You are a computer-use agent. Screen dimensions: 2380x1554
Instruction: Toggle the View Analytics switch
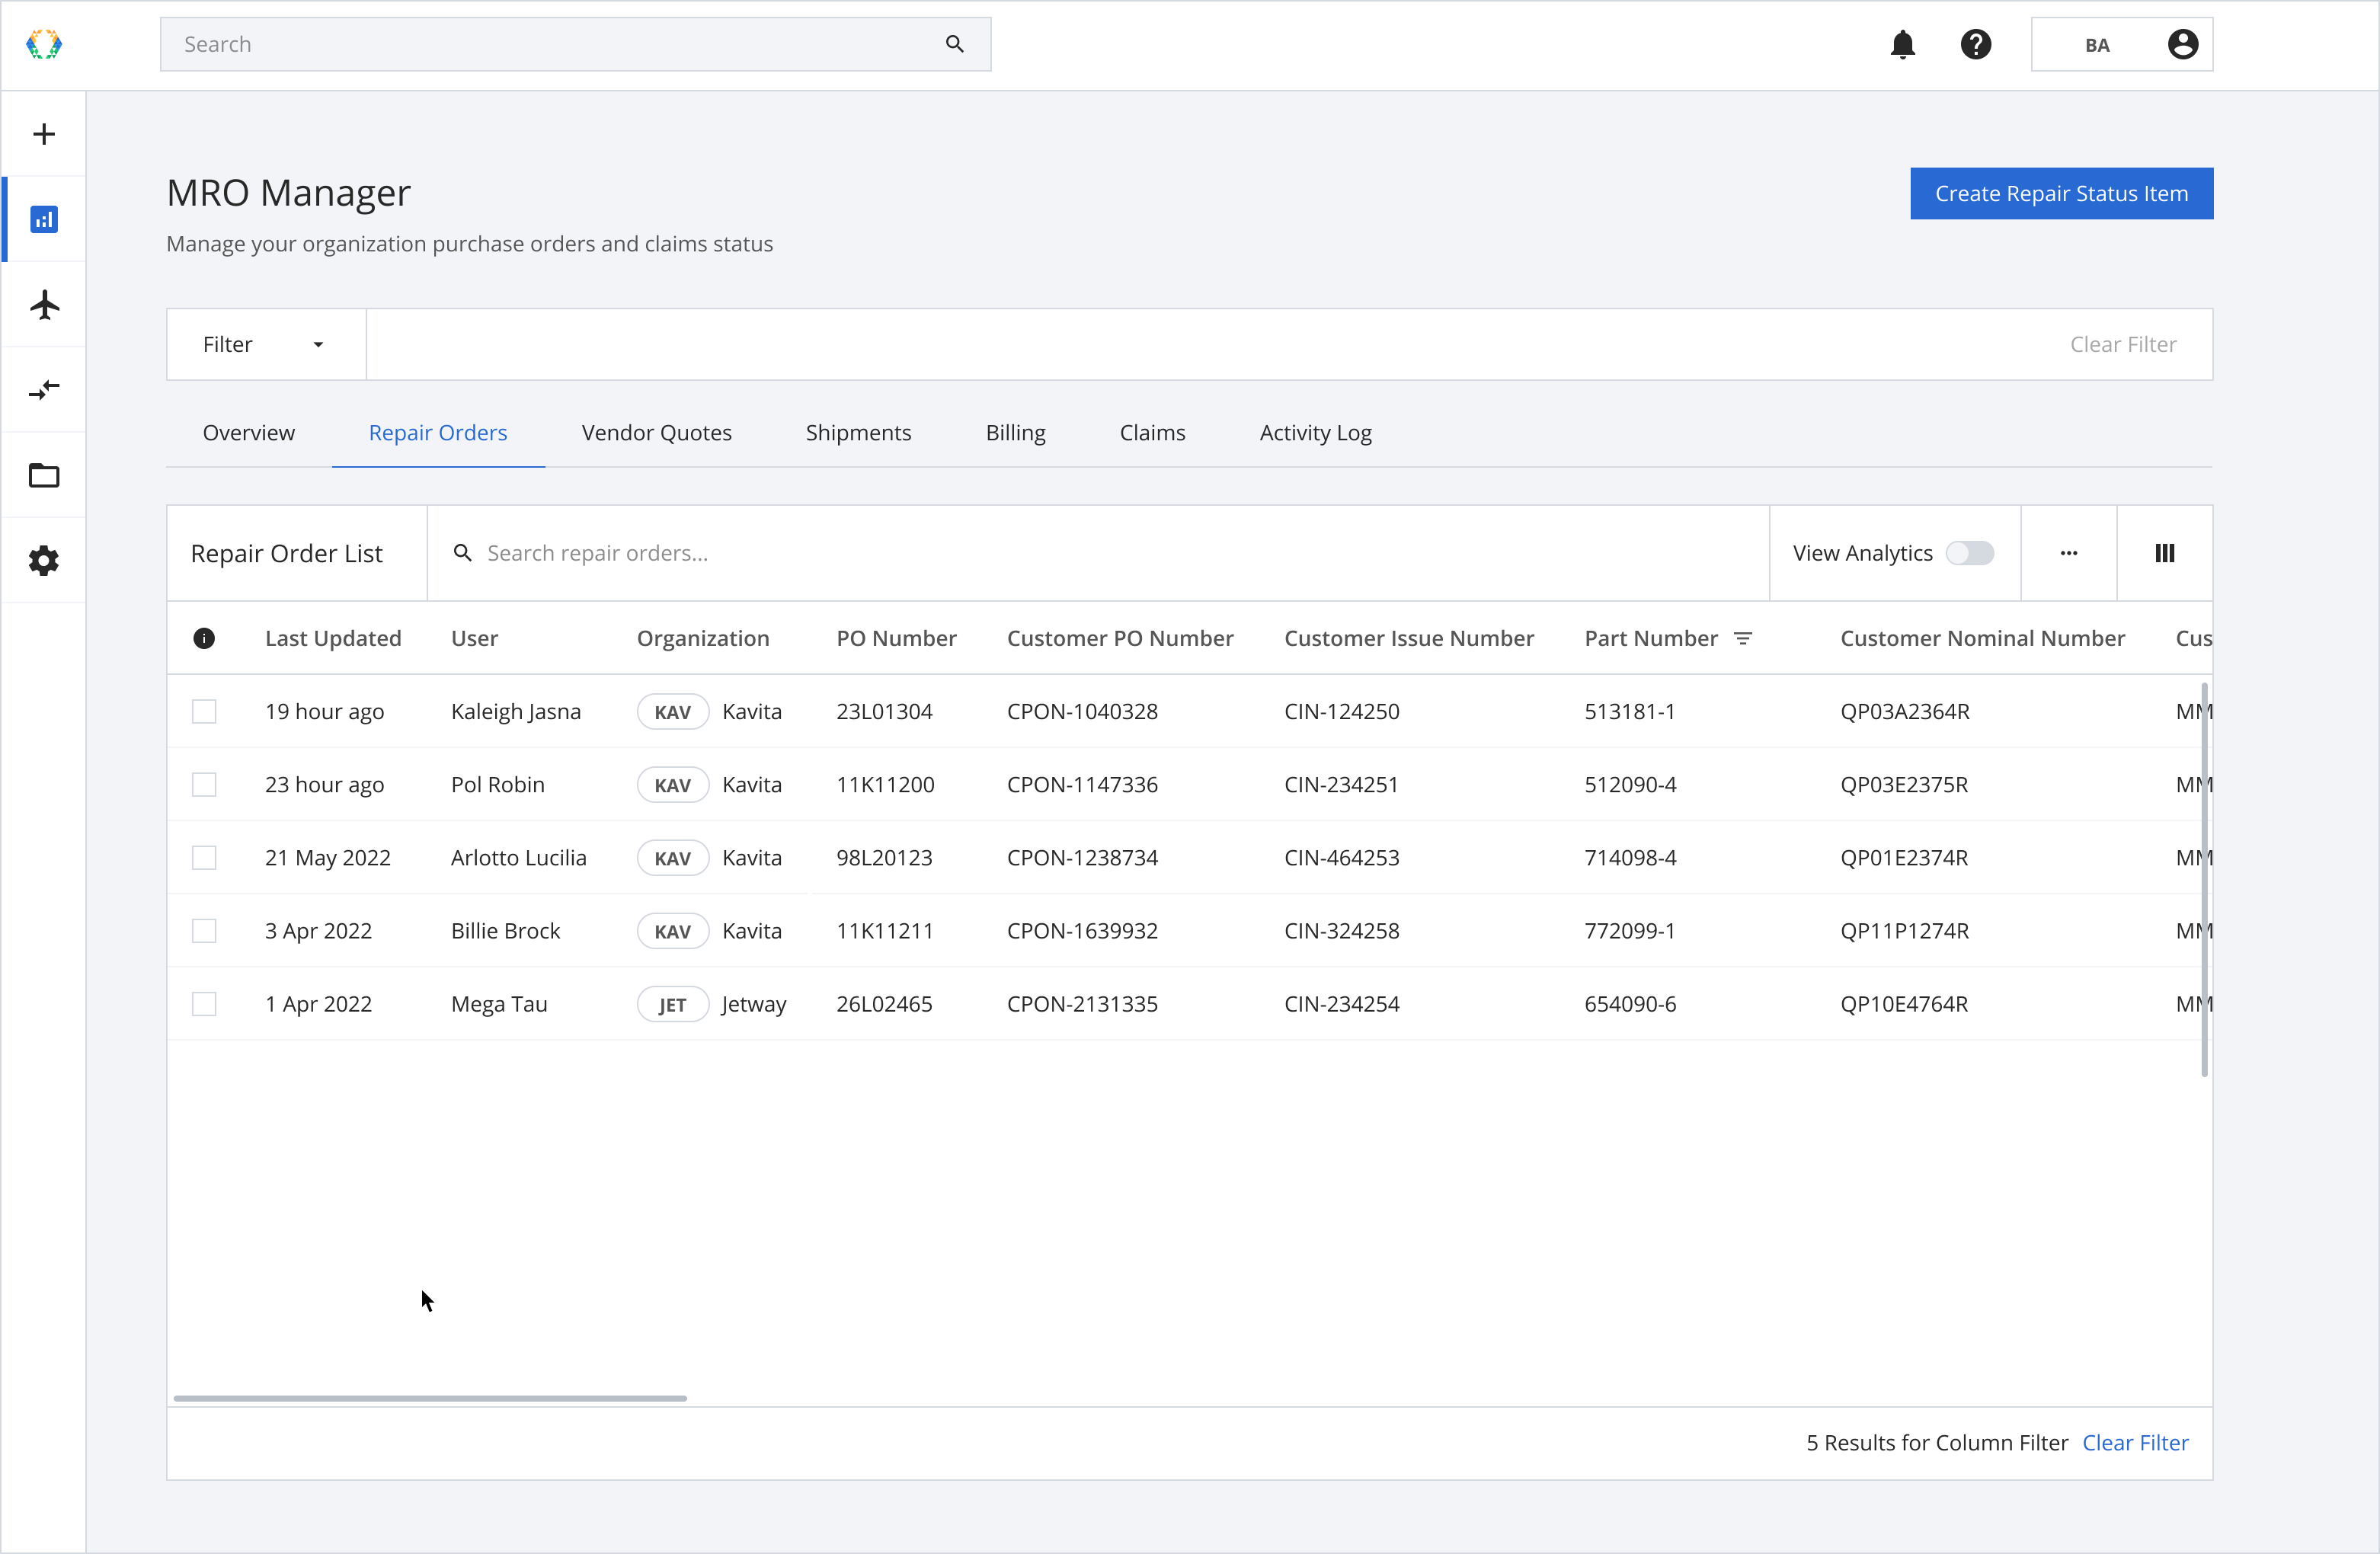coord(1969,553)
